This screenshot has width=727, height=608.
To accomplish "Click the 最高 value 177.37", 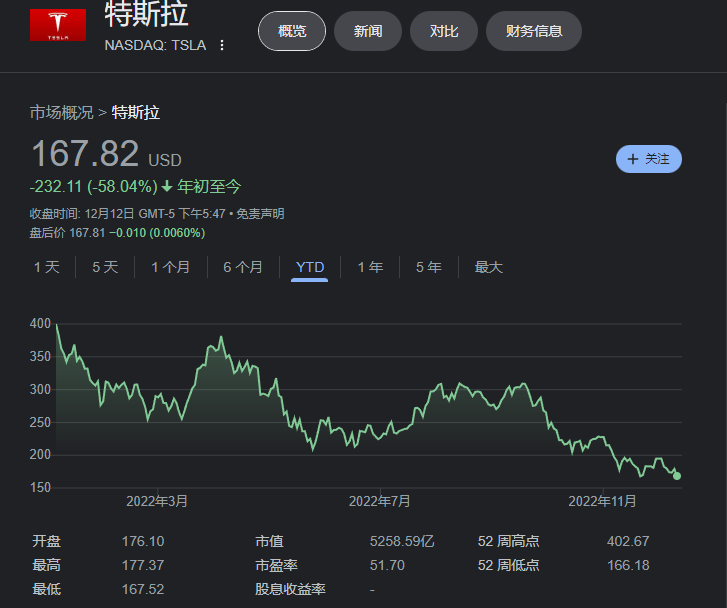I will [143, 565].
